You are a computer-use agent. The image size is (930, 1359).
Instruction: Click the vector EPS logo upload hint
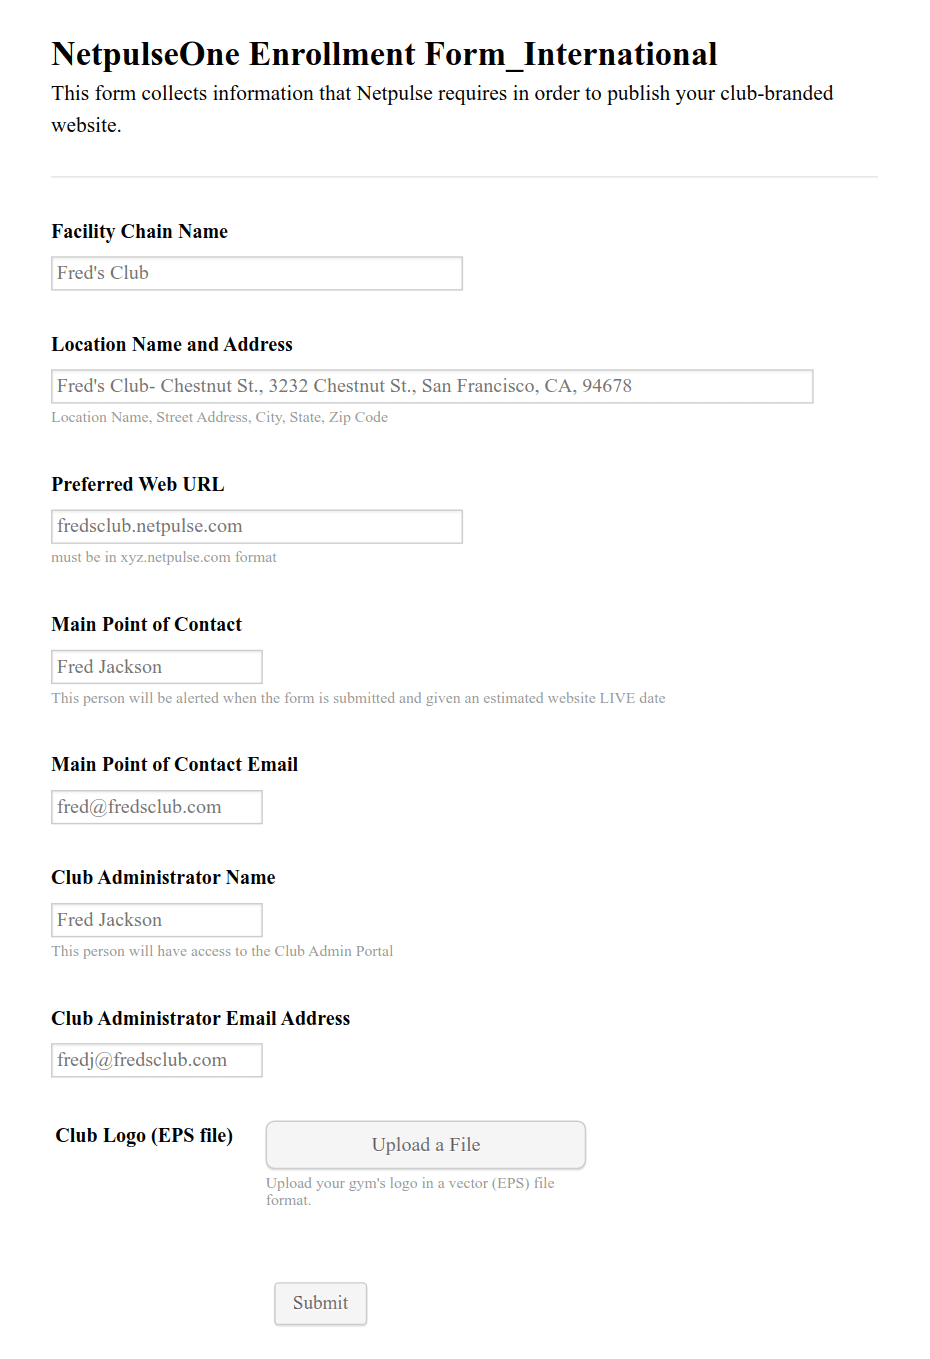[x=410, y=1191]
